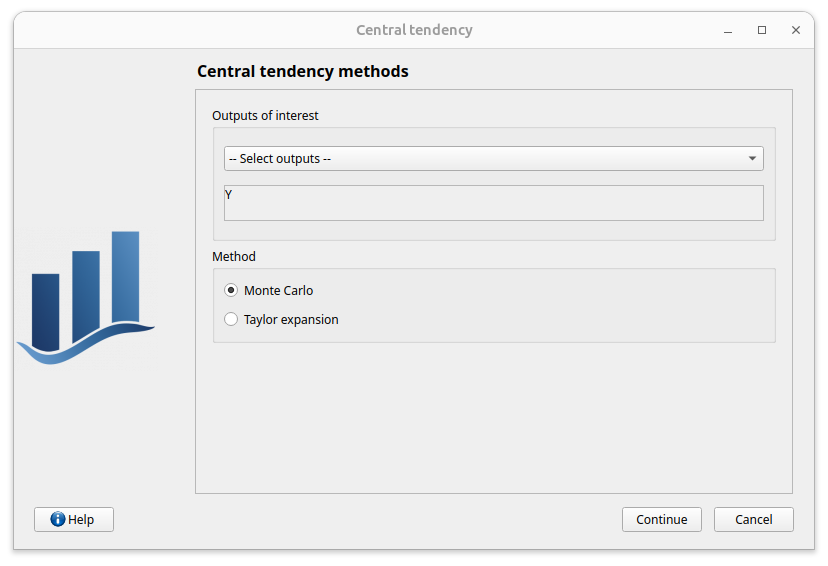Close the Central tendency window
828x566 pixels.
[x=796, y=30]
